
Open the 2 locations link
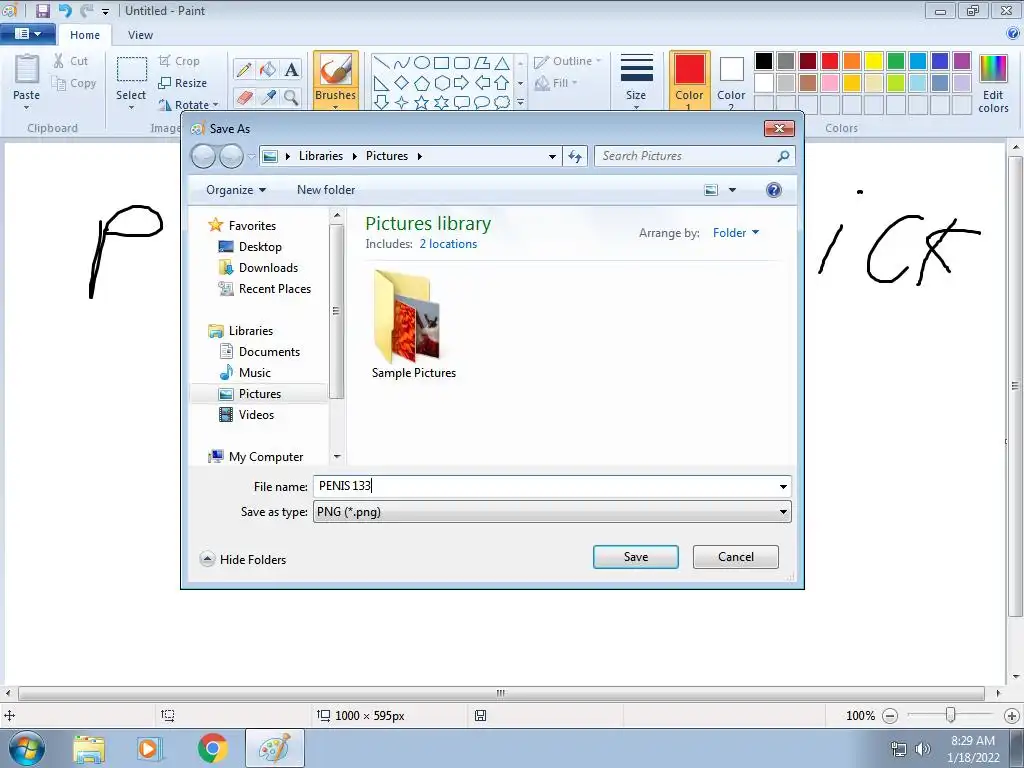448,244
